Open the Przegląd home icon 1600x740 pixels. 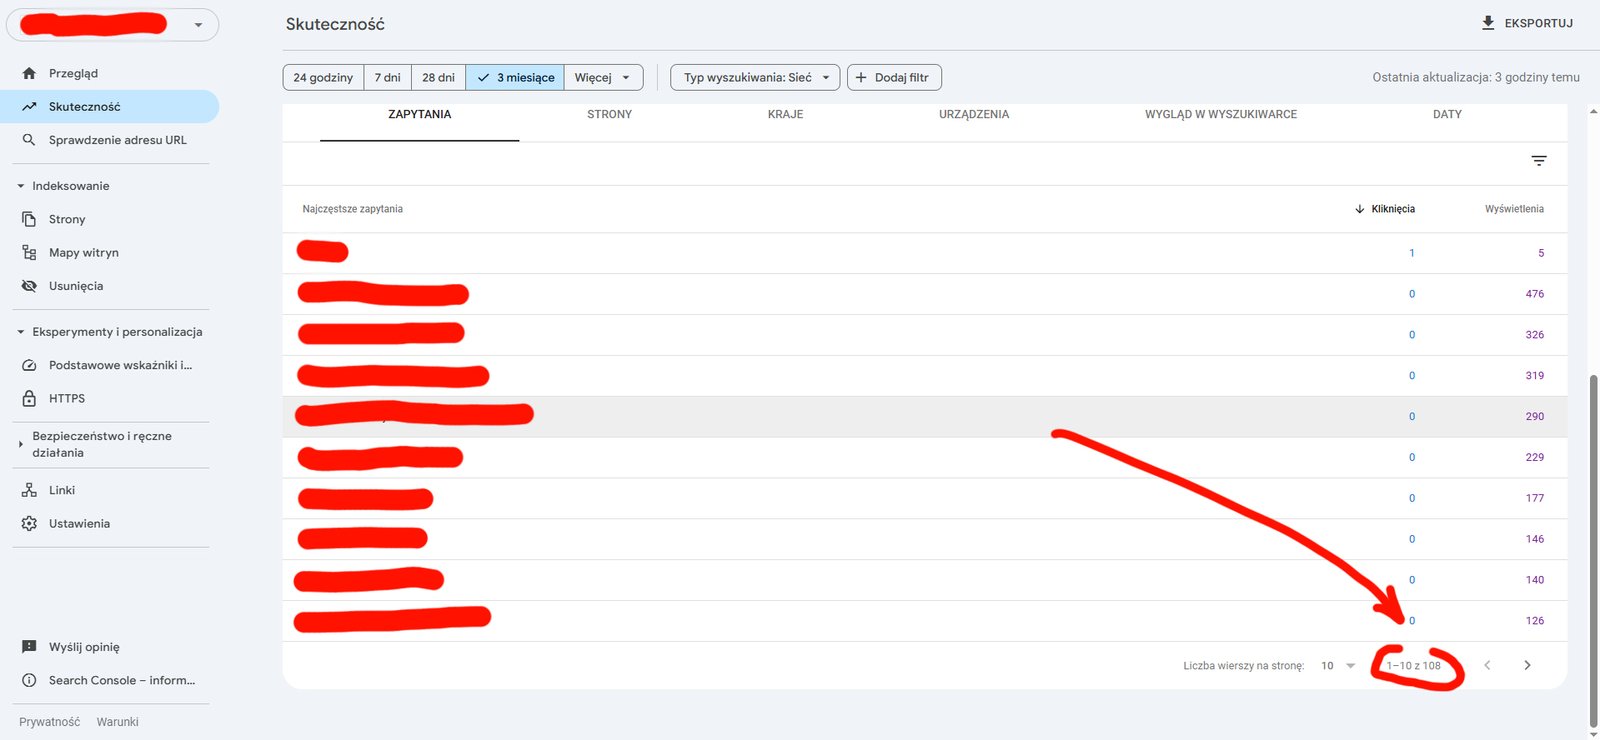tap(29, 73)
